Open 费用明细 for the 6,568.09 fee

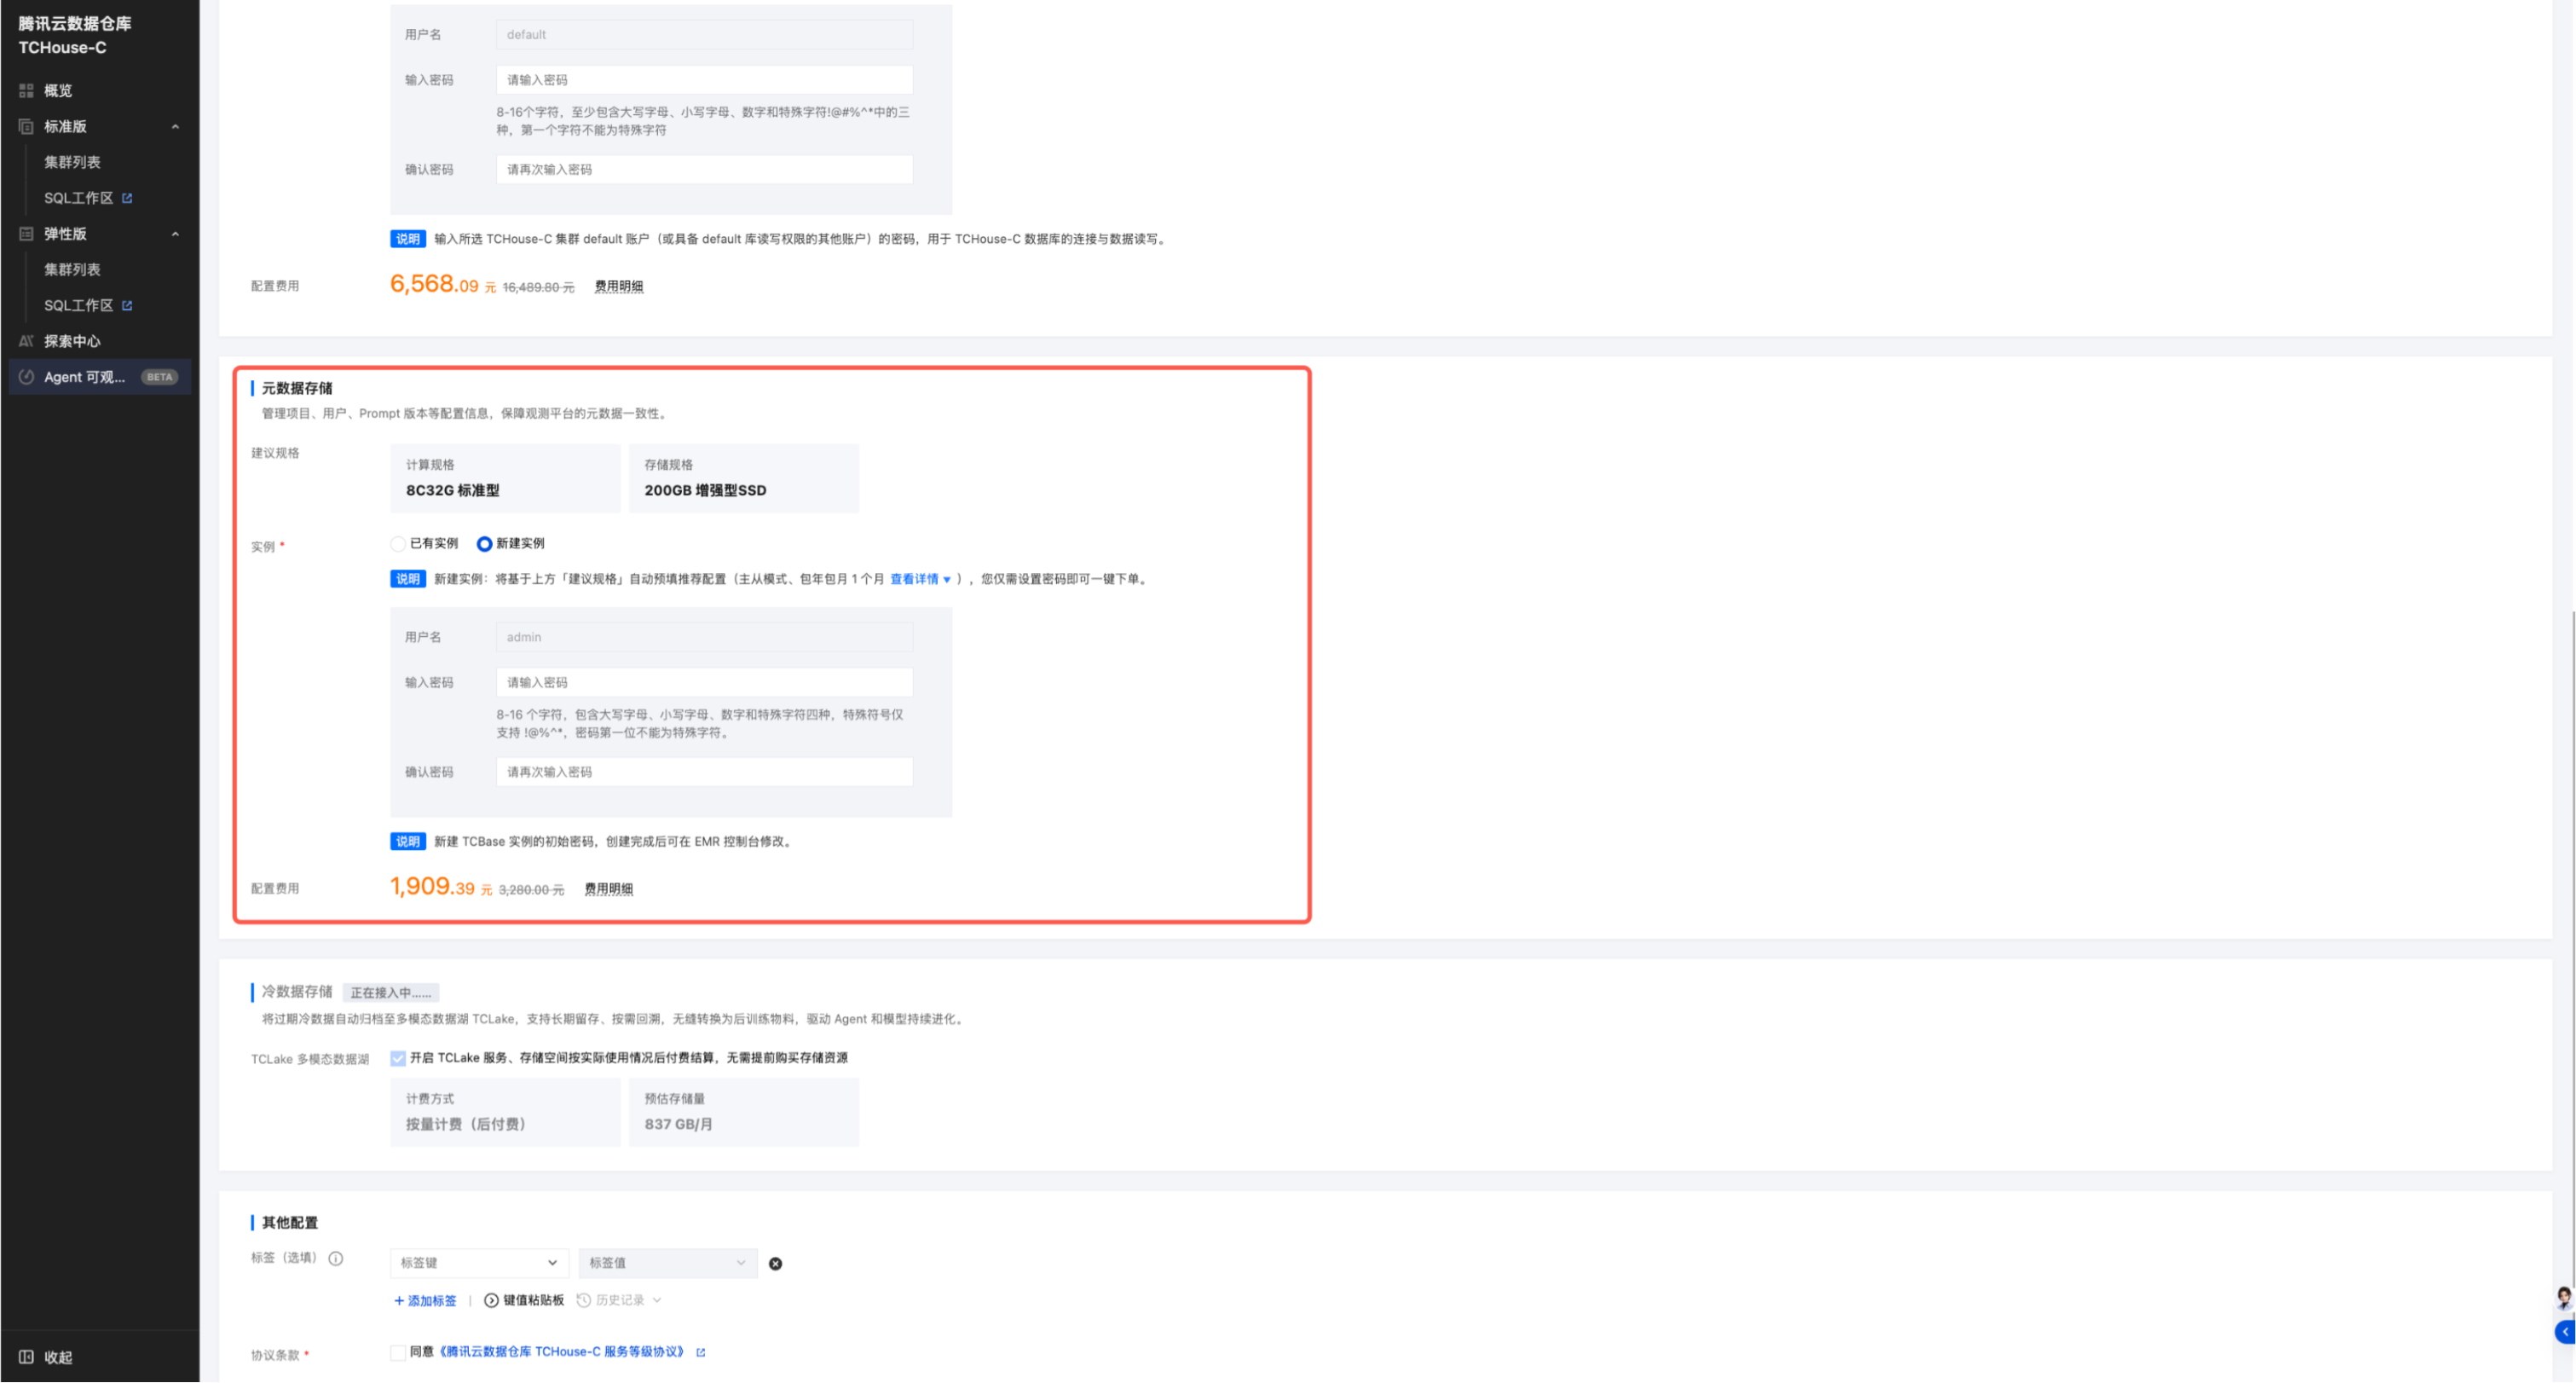pyautogui.click(x=619, y=286)
